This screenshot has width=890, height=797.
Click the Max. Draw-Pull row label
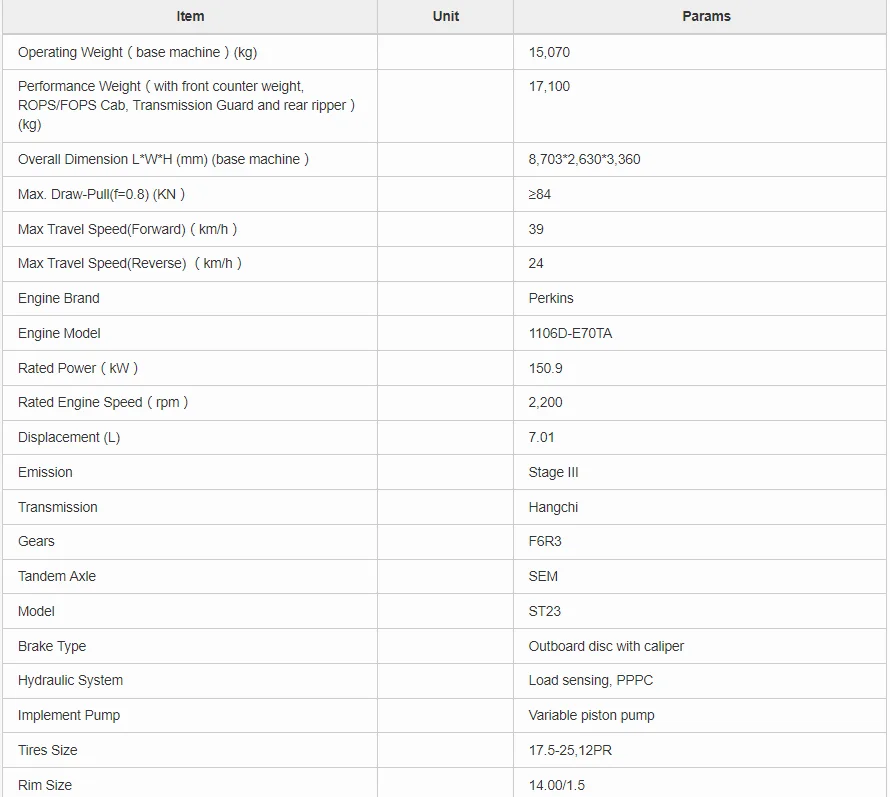coord(101,194)
